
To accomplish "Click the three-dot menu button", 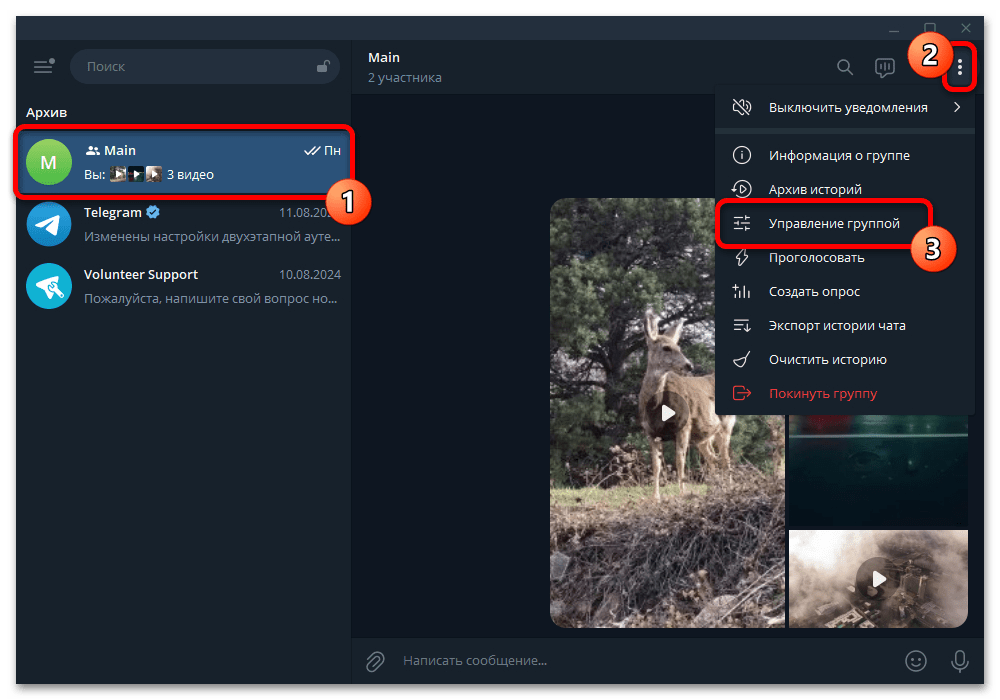I will [959, 67].
